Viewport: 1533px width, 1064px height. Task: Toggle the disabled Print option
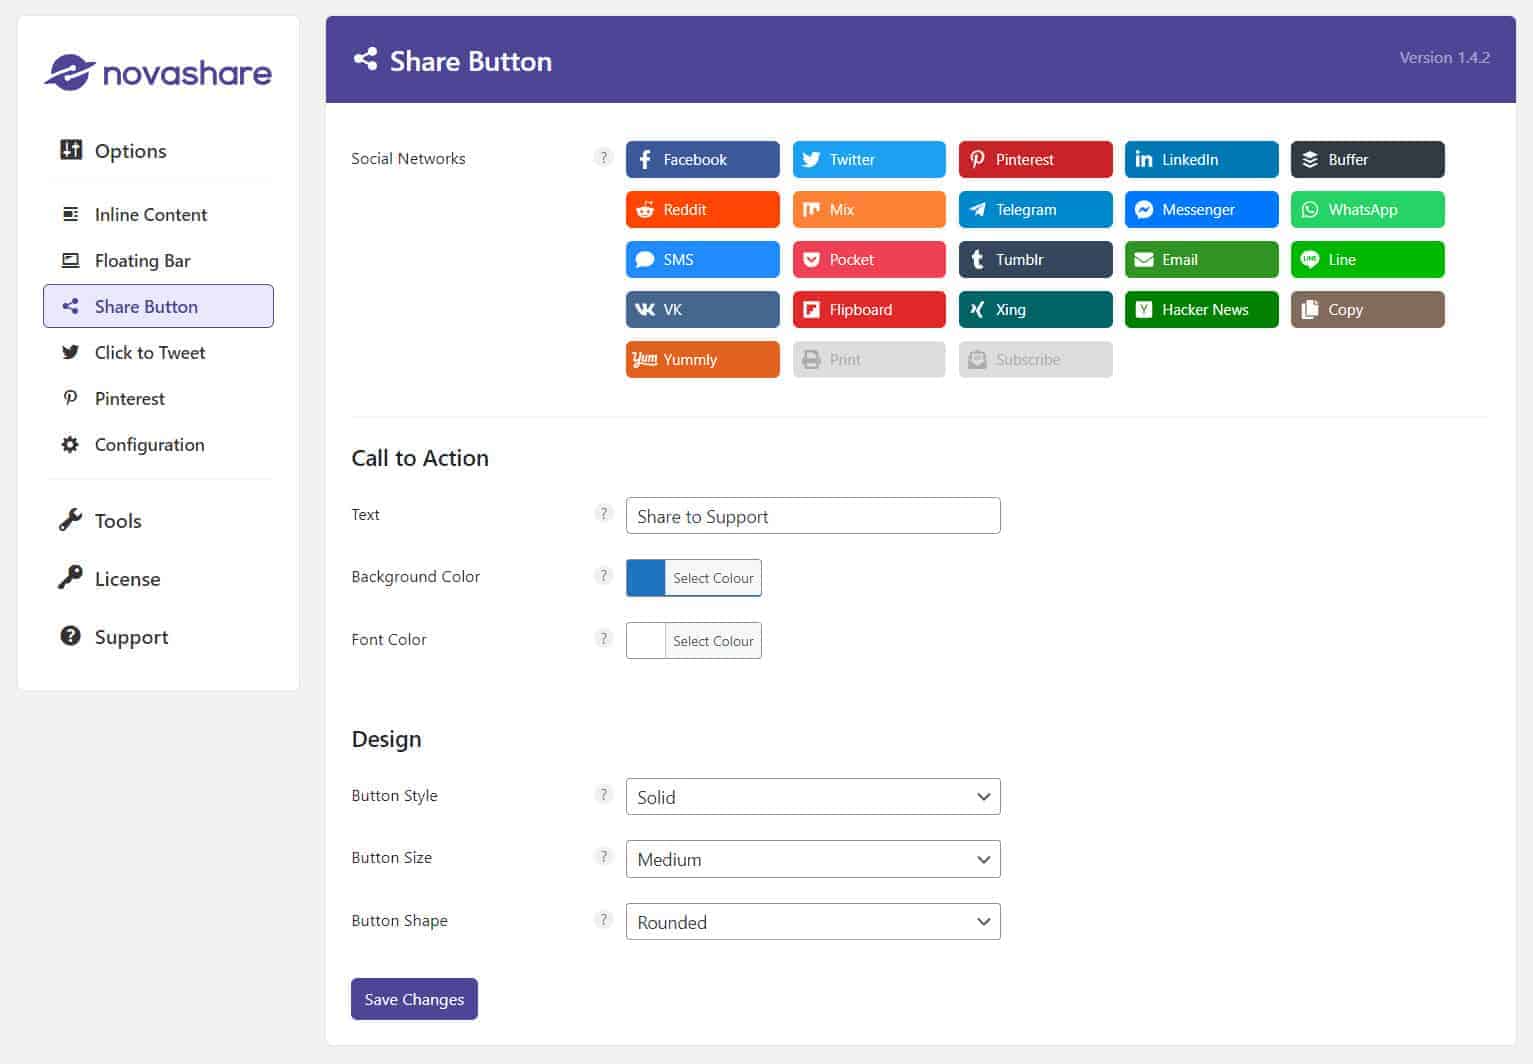coord(868,359)
